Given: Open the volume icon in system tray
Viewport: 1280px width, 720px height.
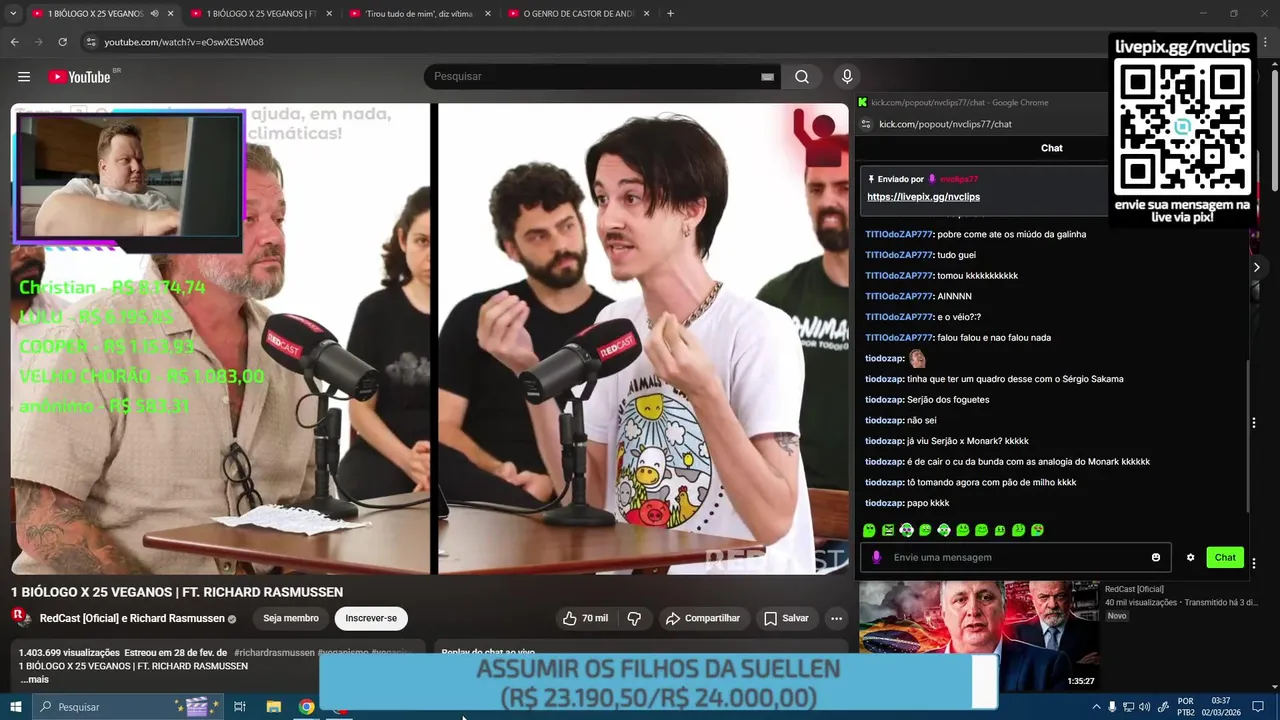Looking at the screenshot, I should click(1144, 707).
